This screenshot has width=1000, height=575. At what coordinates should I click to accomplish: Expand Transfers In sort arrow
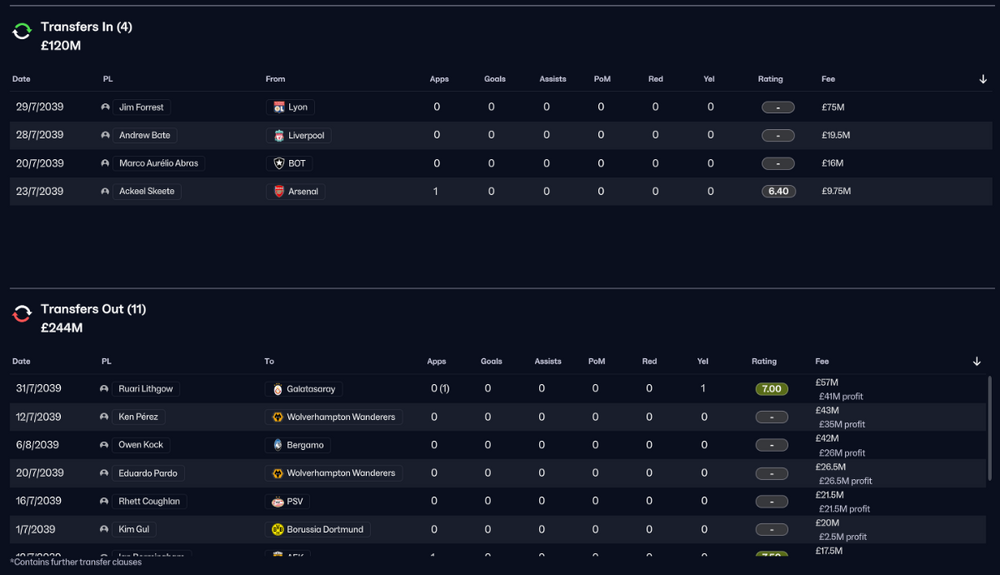coord(983,79)
